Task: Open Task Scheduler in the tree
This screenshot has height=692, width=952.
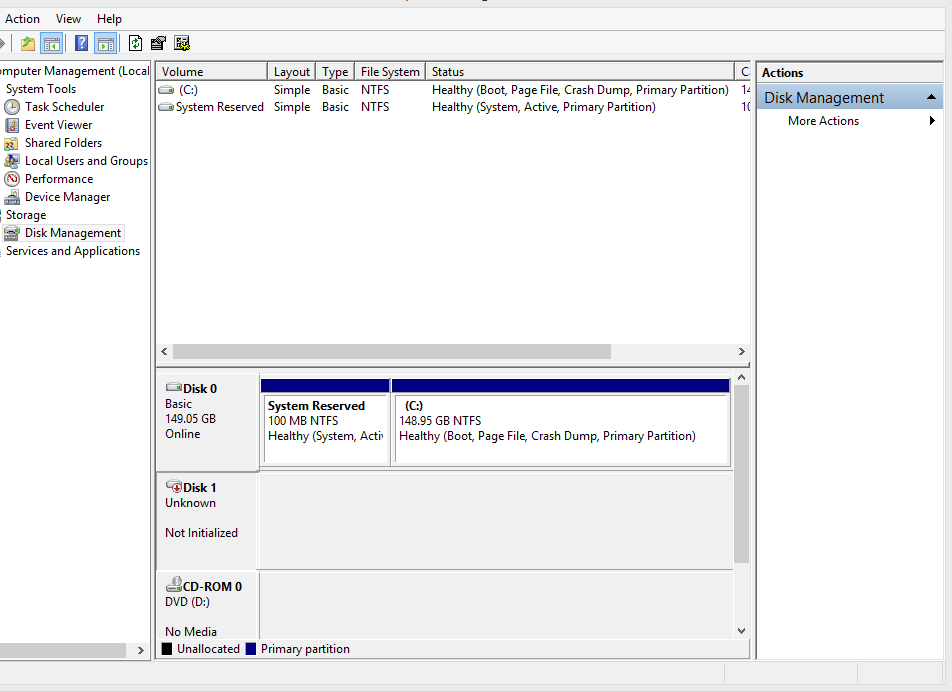Action: 64,107
